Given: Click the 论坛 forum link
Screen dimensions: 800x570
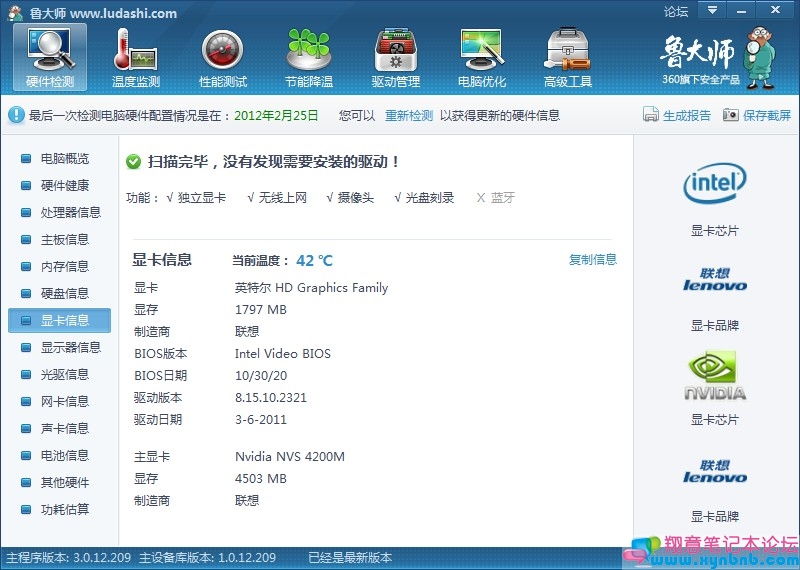Looking at the screenshot, I should [676, 11].
